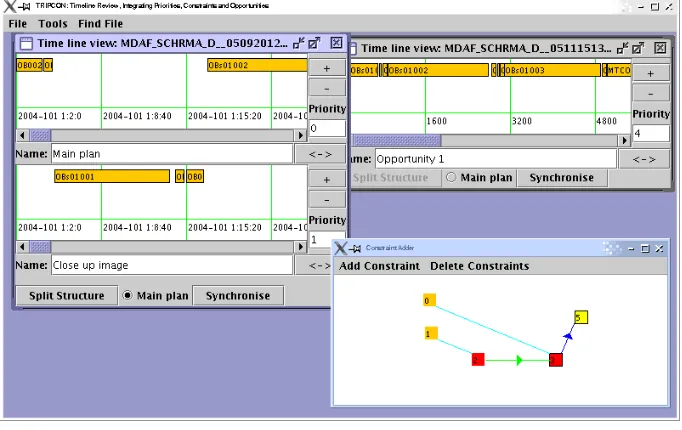The width and height of the screenshot is (682, 430).
Task: Select Main plan radio in left timeline window
Action: (127, 295)
